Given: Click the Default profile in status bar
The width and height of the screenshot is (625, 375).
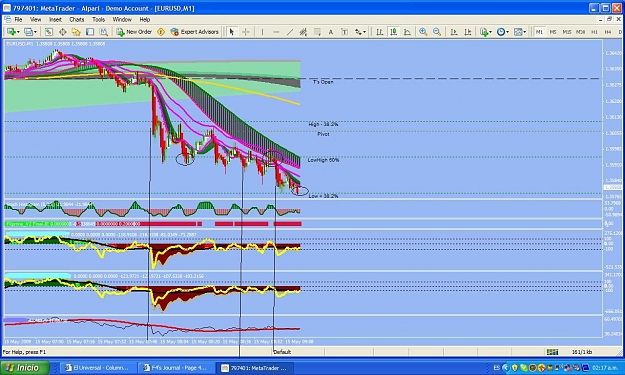Looking at the screenshot, I should tap(282, 352).
